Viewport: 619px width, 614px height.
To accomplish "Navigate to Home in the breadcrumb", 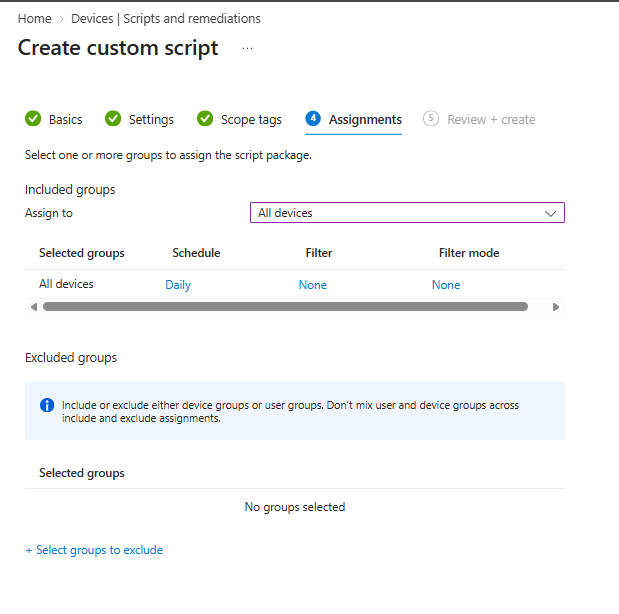I will tap(34, 19).
